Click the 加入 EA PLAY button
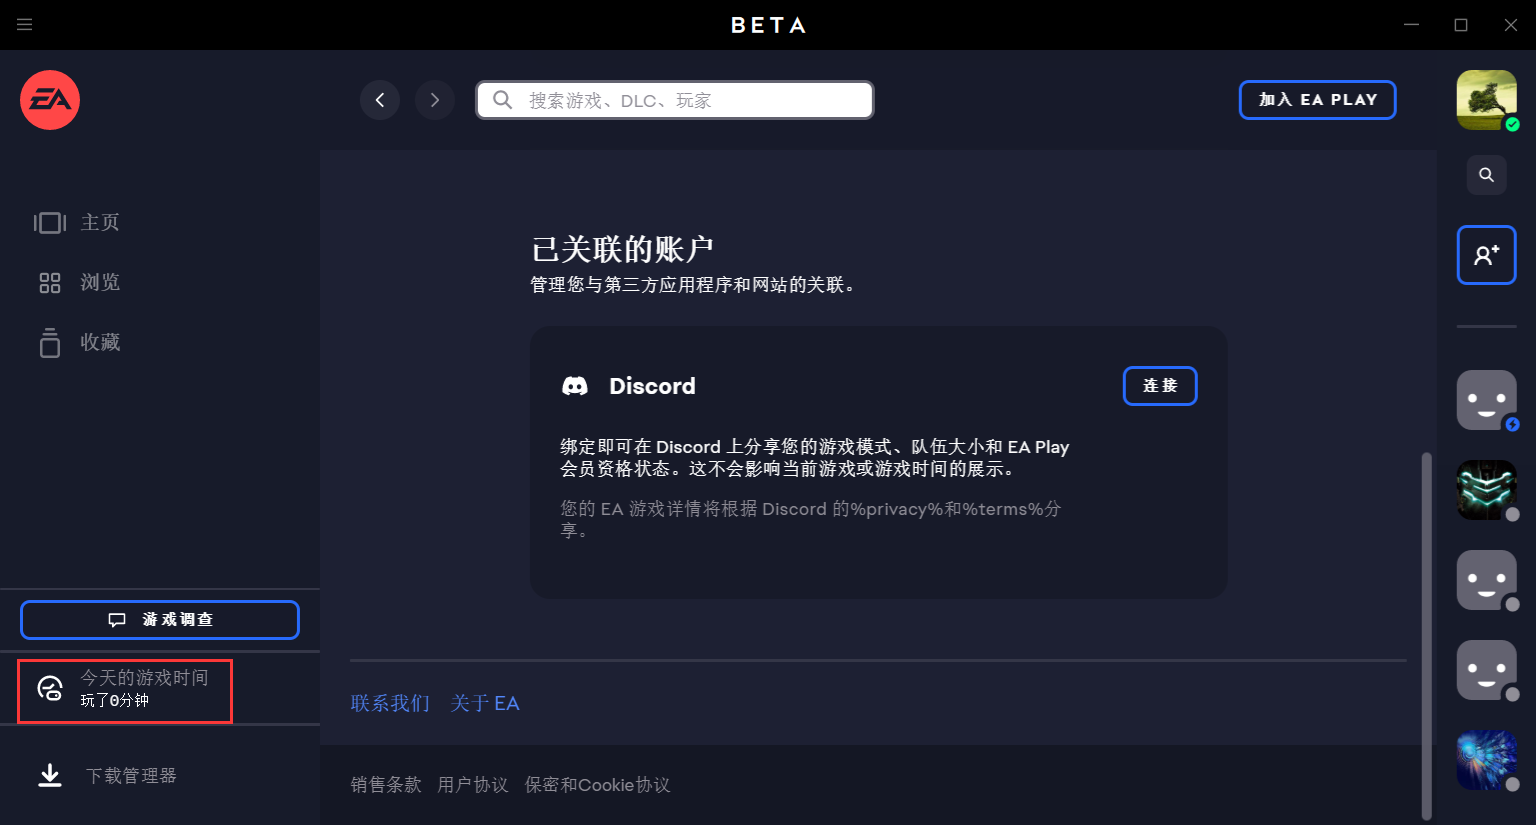 (x=1317, y=100)
